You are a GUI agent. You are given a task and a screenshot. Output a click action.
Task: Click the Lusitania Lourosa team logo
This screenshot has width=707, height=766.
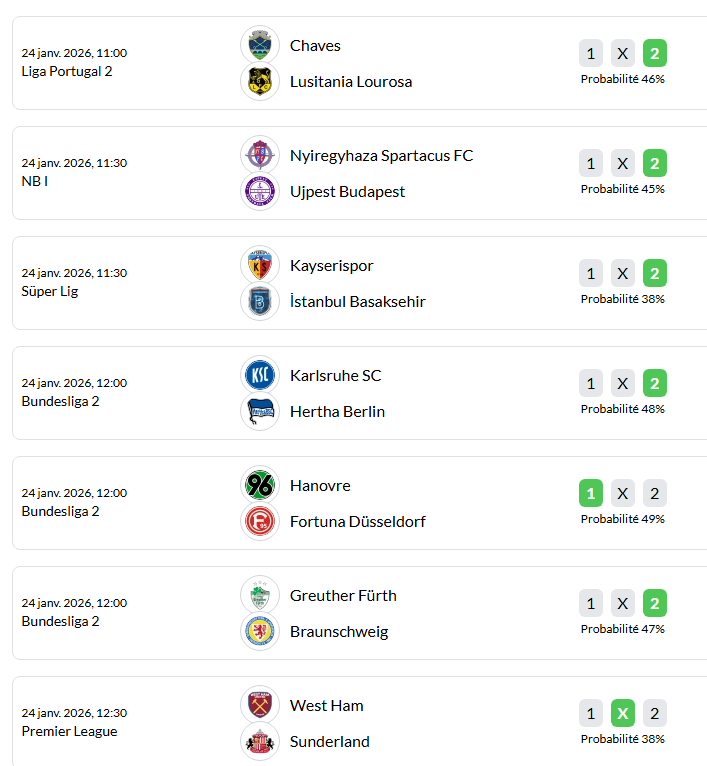click(260, 81)
